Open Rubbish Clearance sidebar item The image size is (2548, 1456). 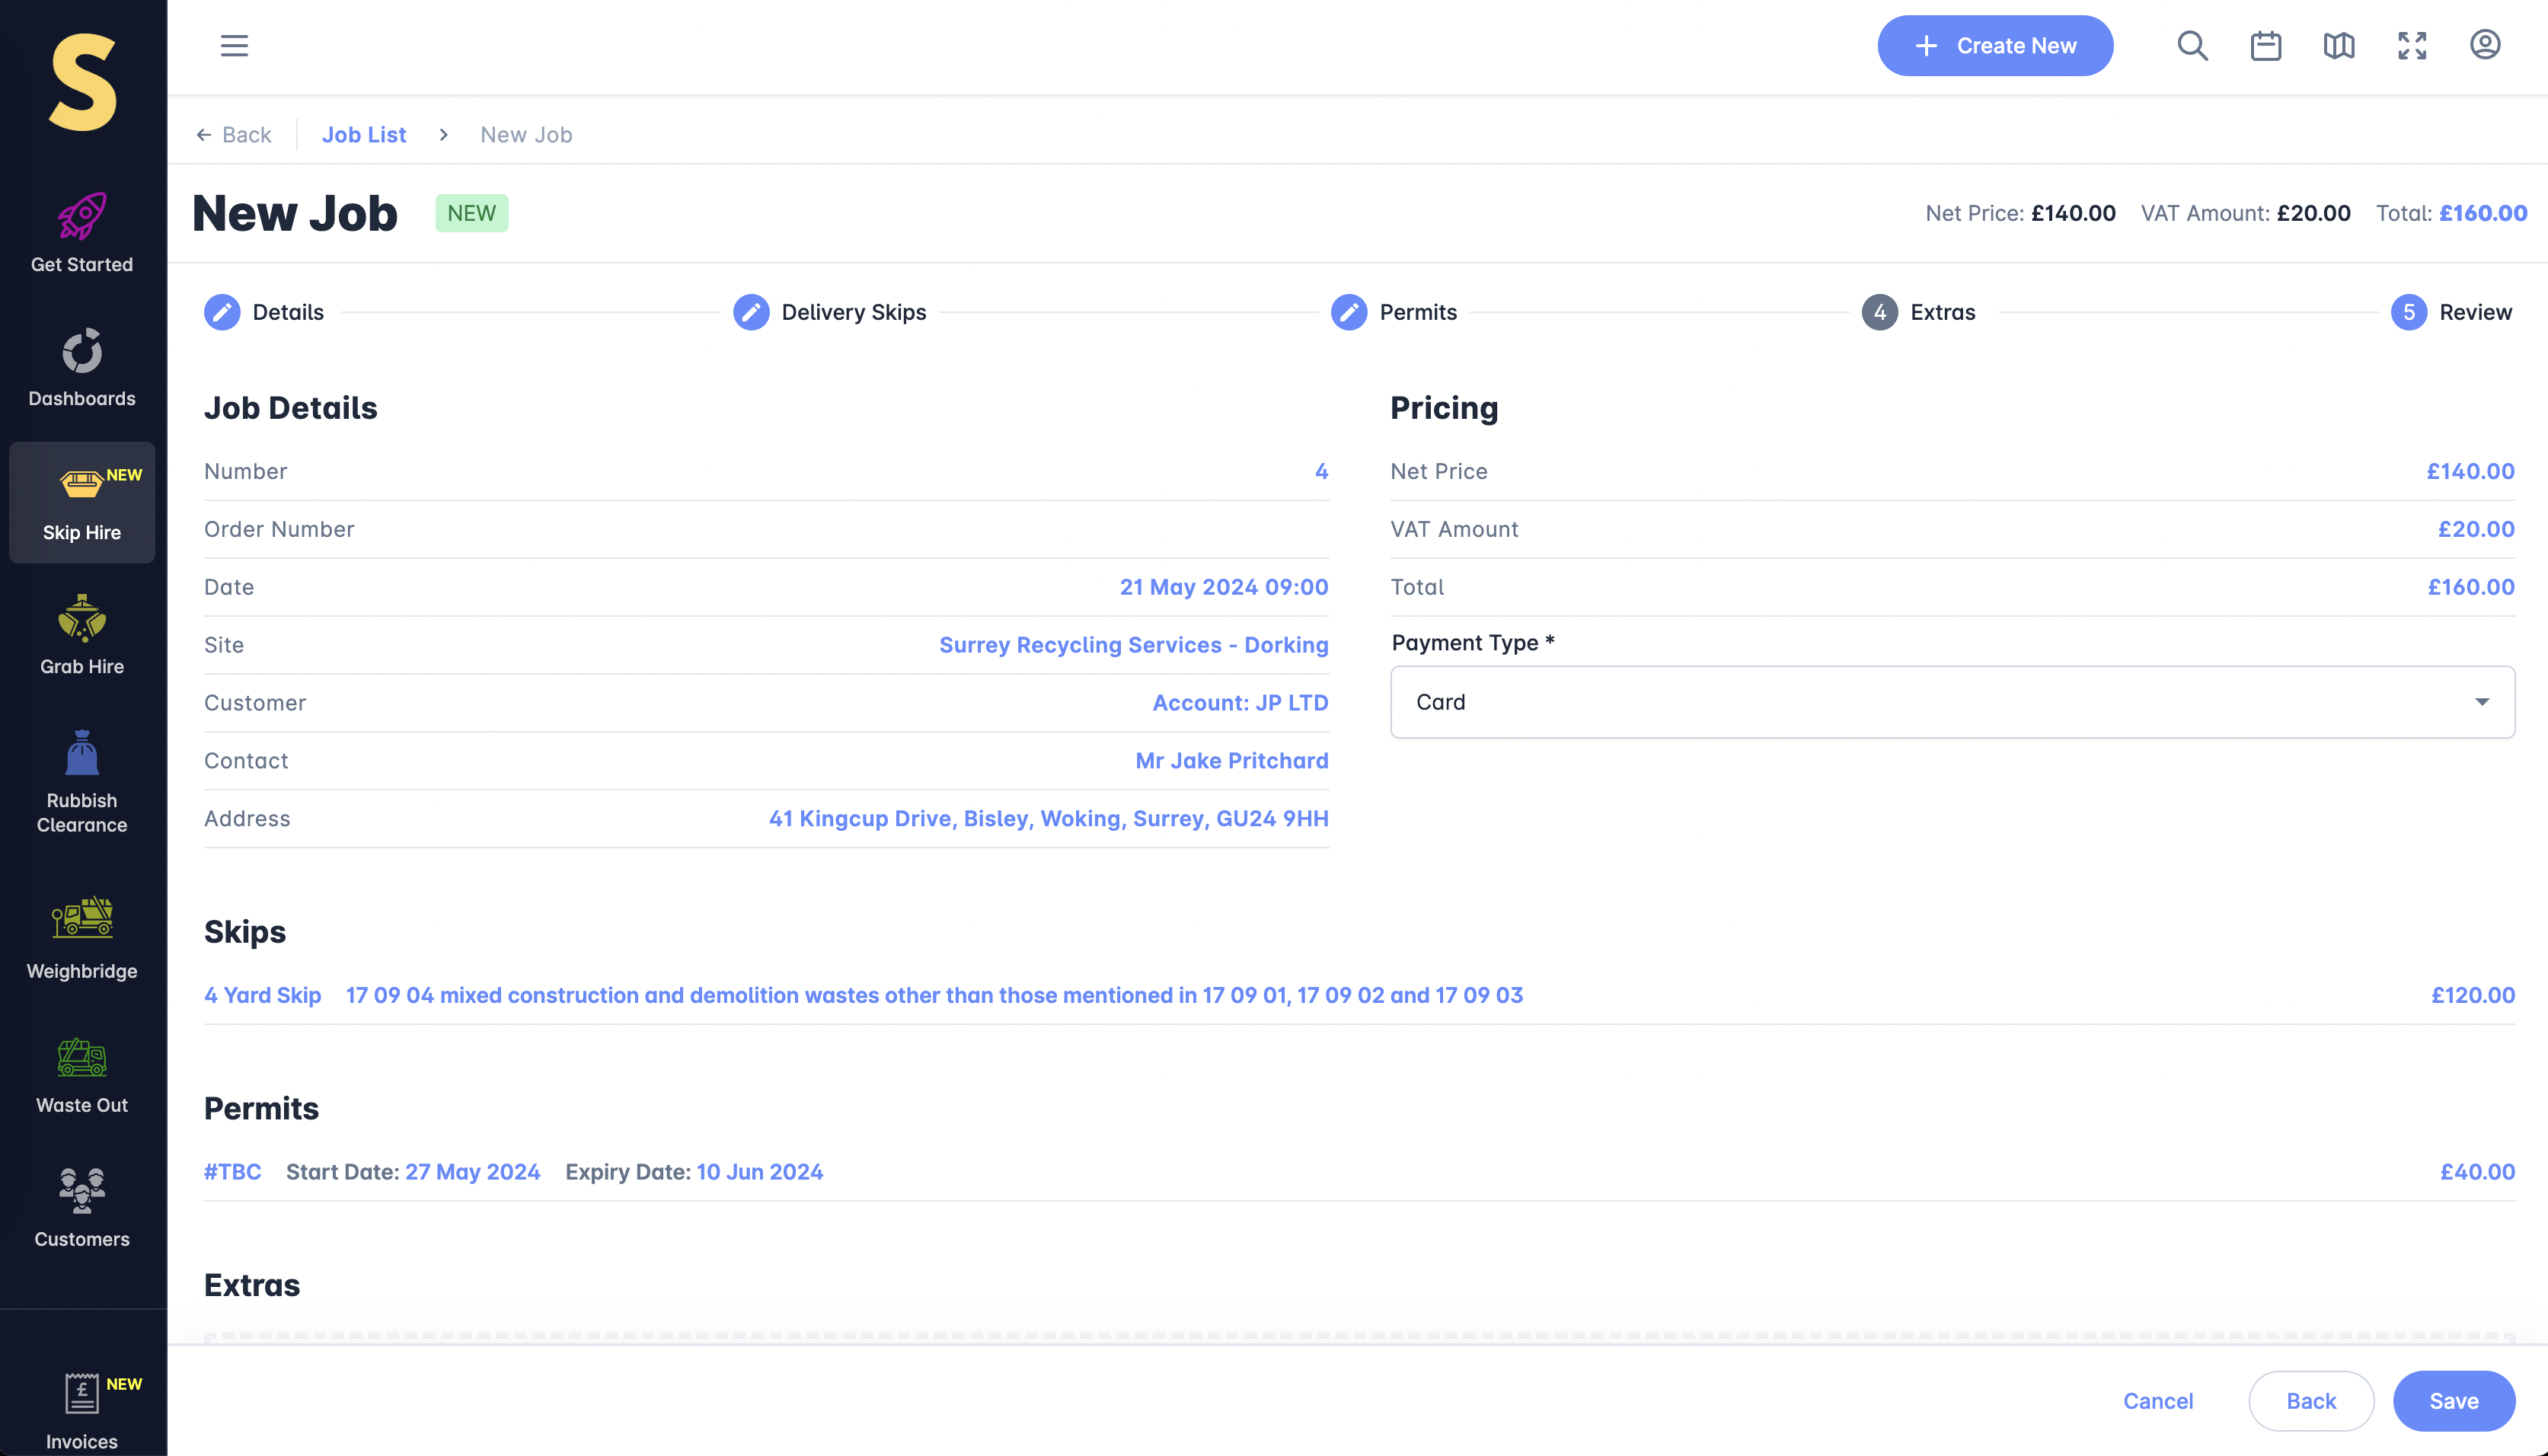click(82, 782)
